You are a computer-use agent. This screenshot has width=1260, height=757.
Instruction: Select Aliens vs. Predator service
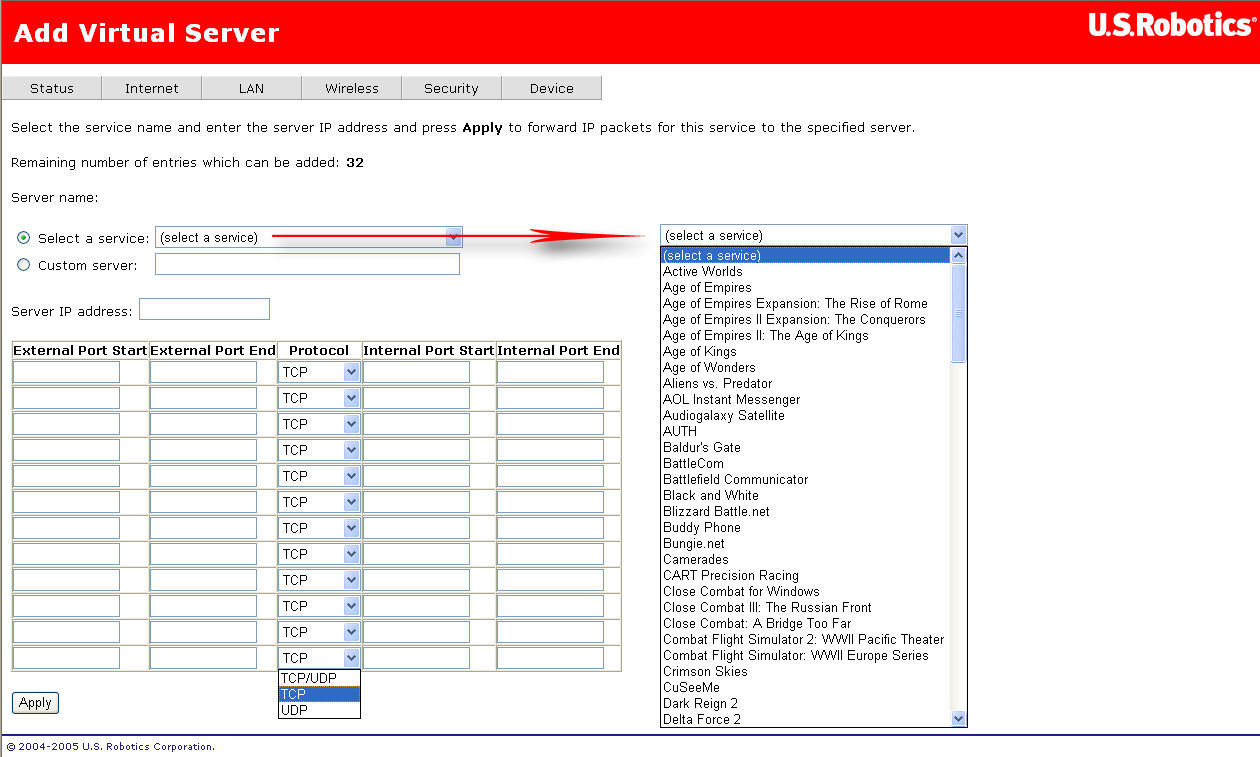[806, 383]
